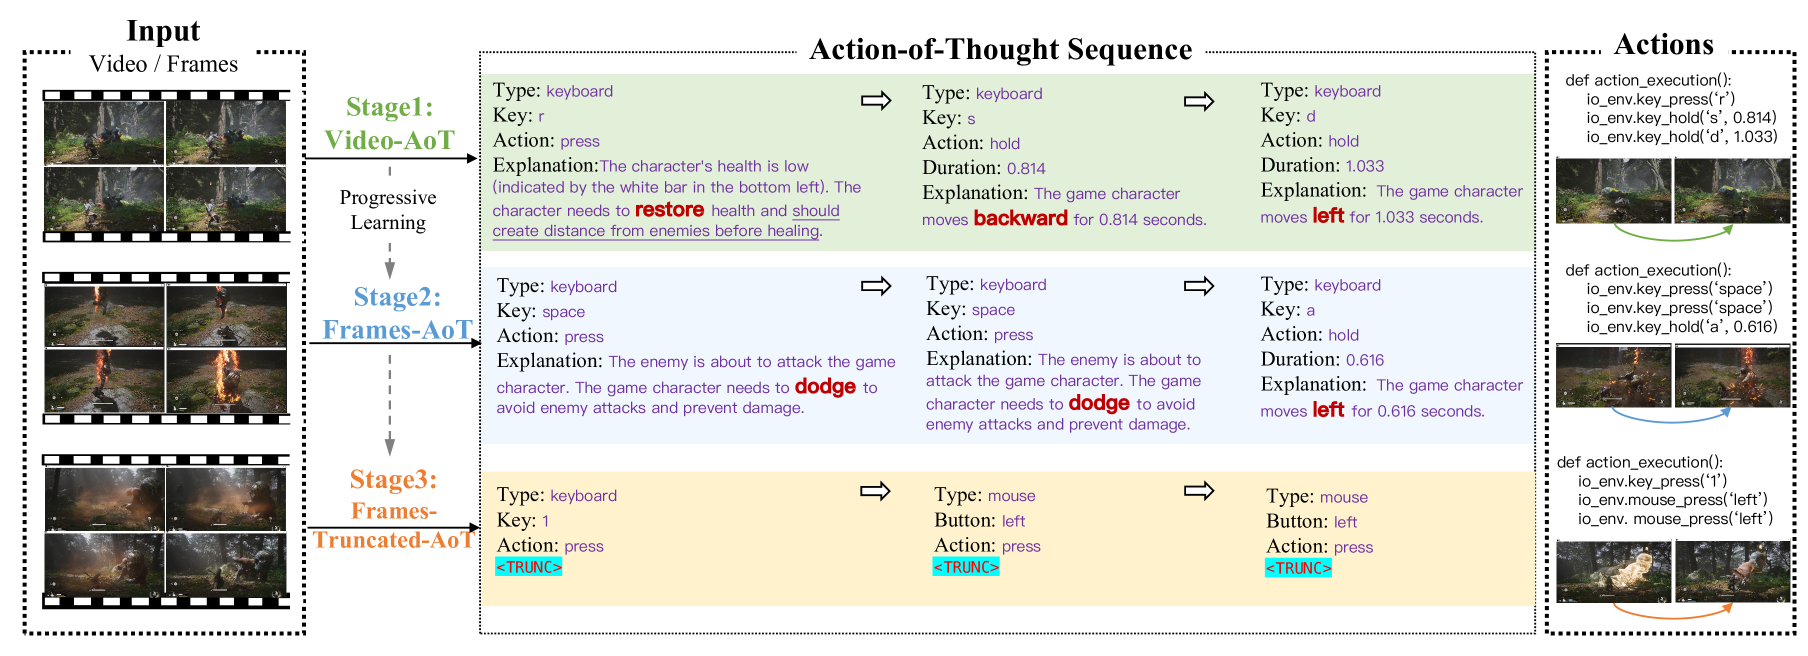Open the top film strip of forest frames

pyautogui.click(x=166, y=166)
